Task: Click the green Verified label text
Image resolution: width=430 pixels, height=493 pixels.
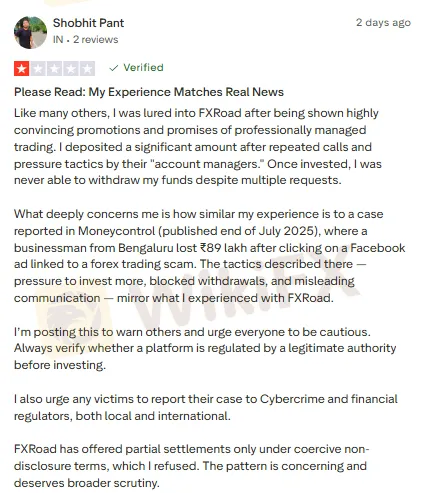Action: click(x=143, y=68)
